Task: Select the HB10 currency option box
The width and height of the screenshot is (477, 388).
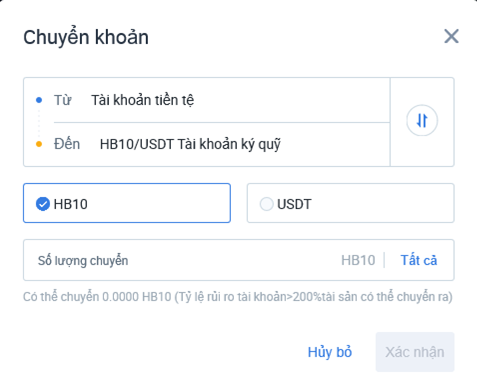Action: pos(127,203)
